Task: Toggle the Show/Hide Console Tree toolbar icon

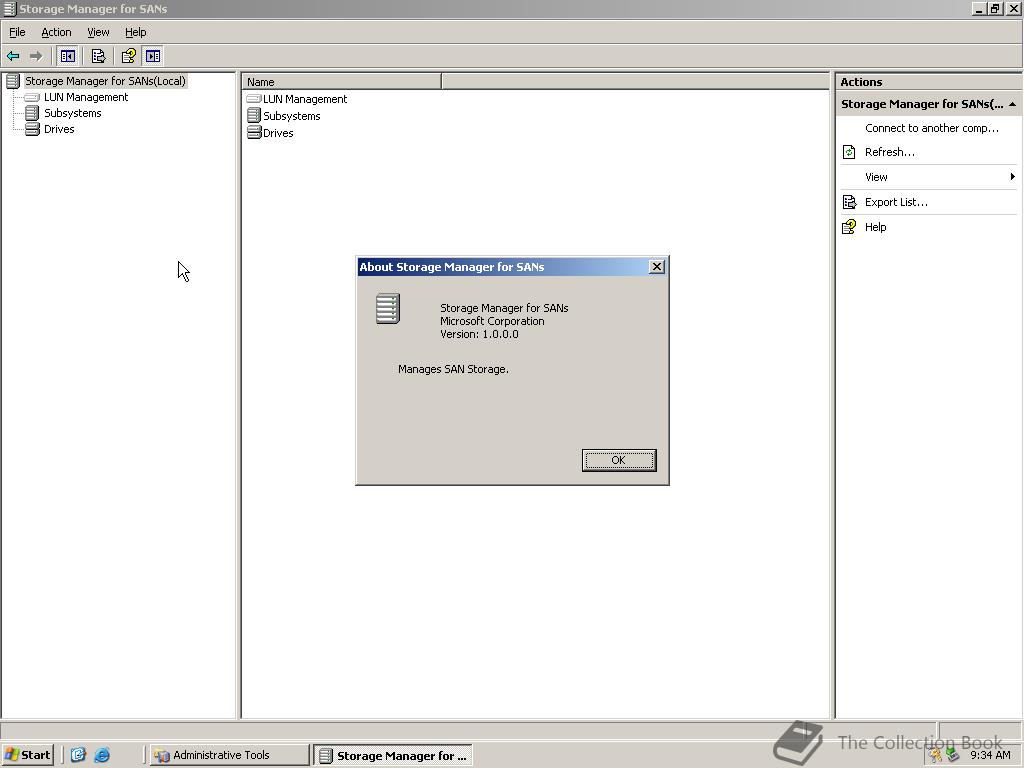Action: [x=67, y=56]
